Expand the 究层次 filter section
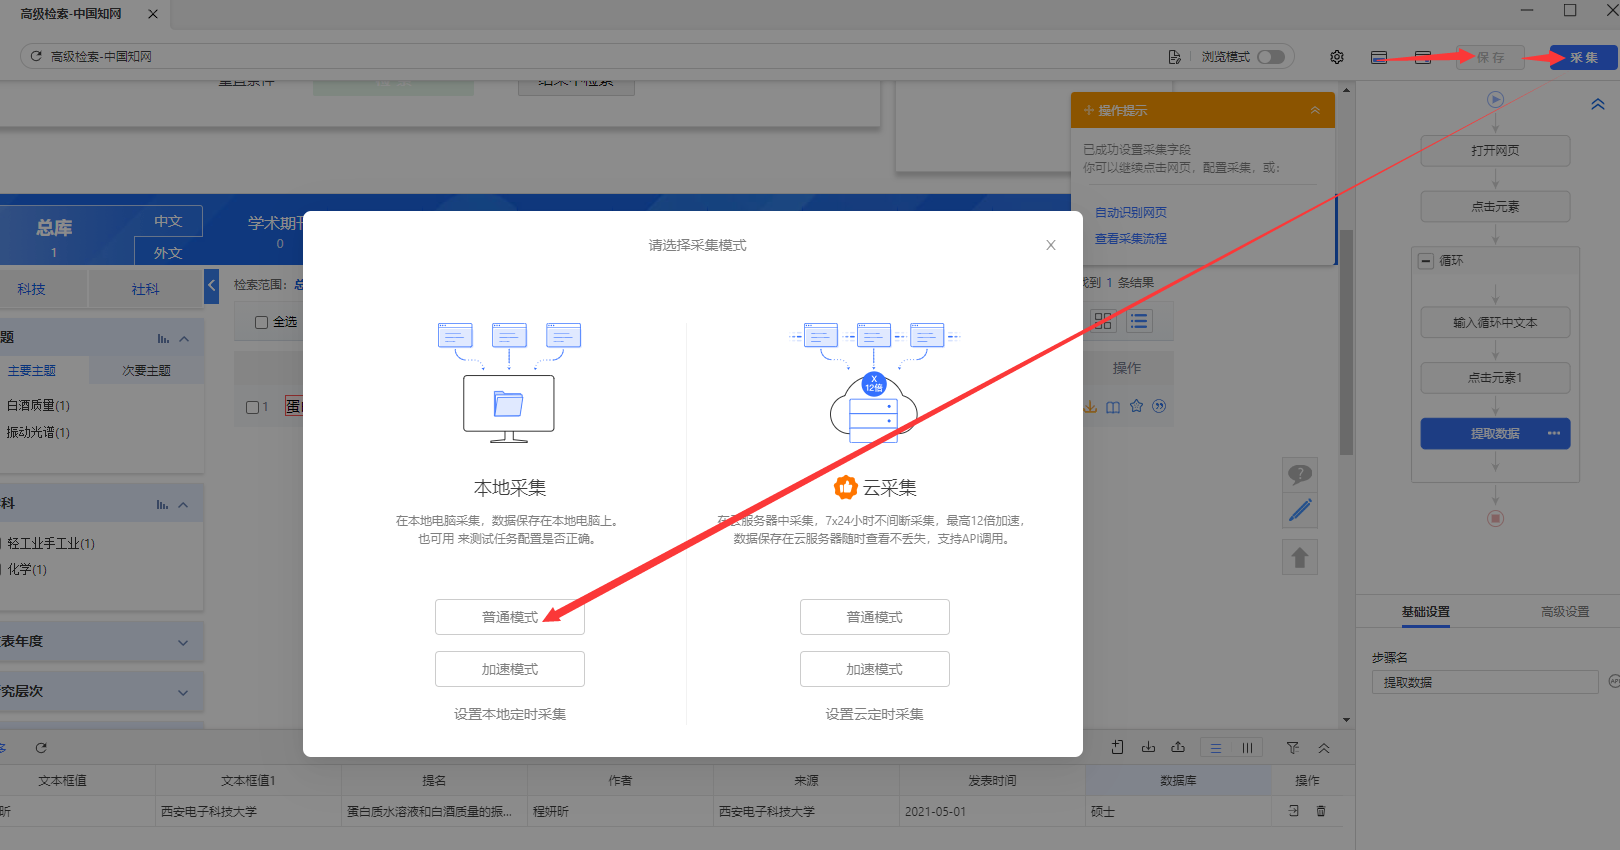The image size is (1620, 850). pyautogui.click(x=183, y=692)
